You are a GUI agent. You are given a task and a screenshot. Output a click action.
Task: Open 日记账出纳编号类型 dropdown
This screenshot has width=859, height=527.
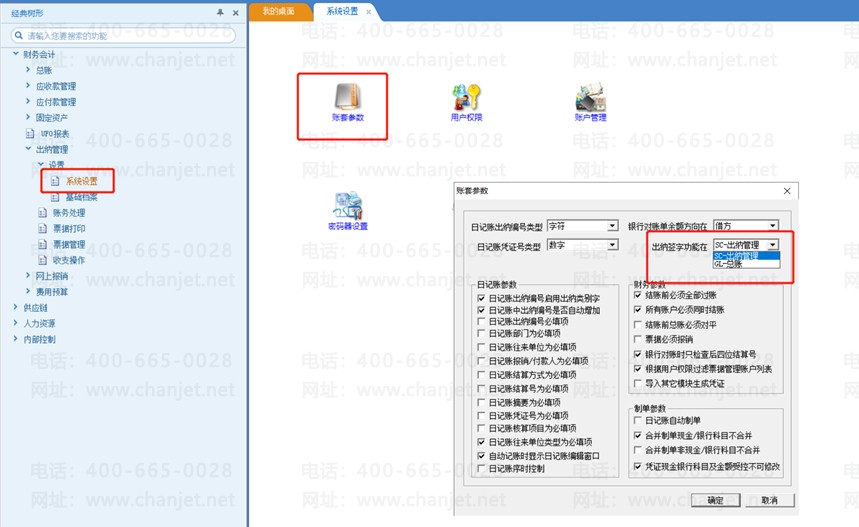pos(583,226)
